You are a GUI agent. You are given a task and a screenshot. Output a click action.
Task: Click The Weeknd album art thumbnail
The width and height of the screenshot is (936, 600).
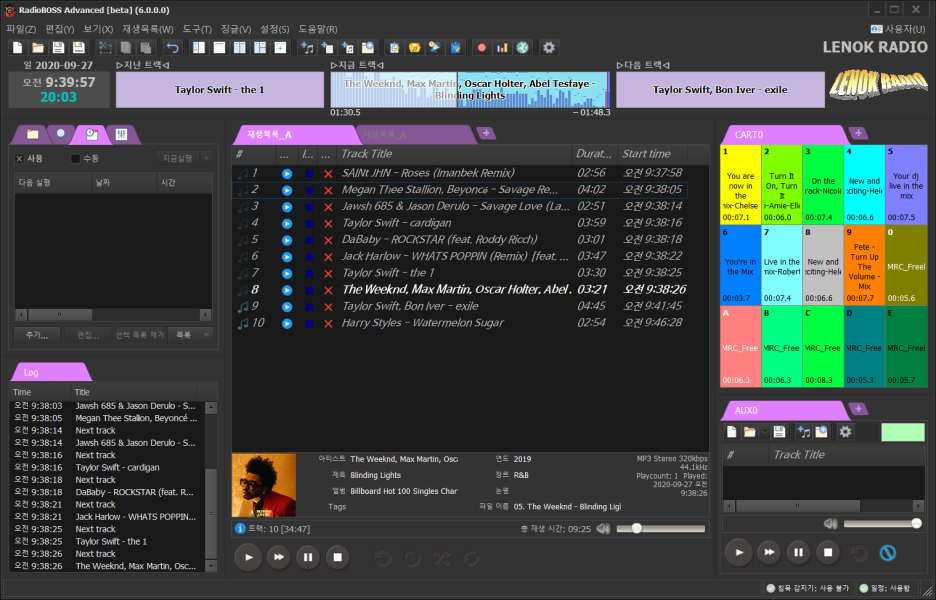coord(264,485)
